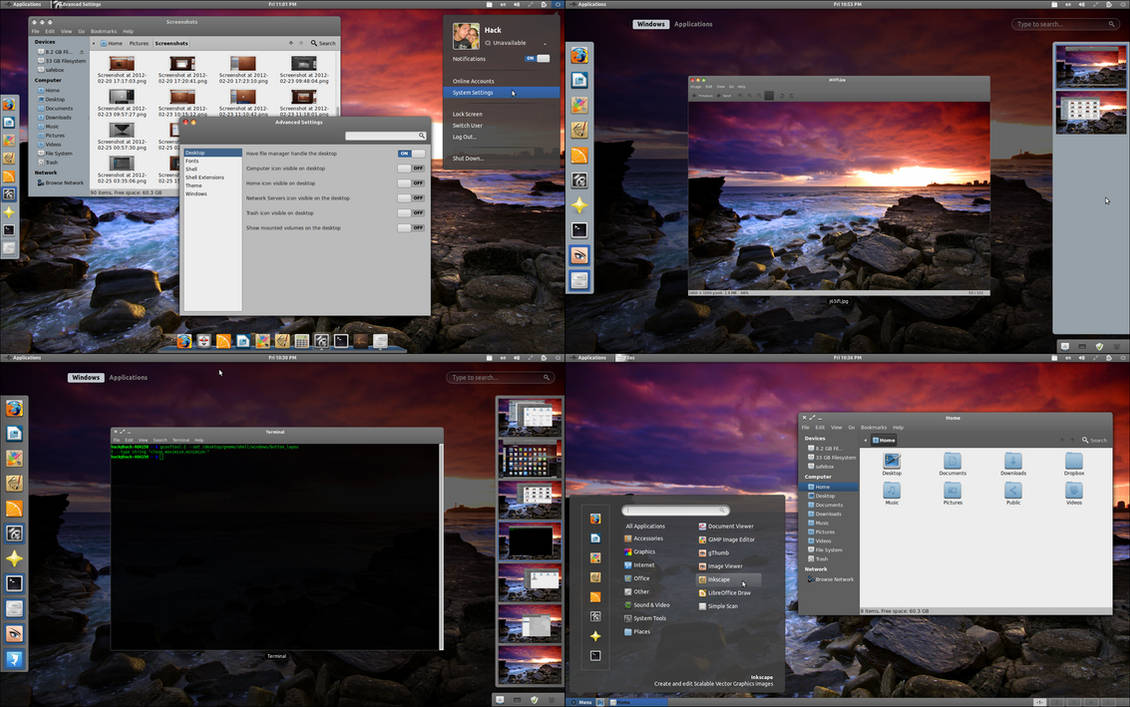
Task: Eject the 8.2 GB device in Screenshots window
Action: (x=81, y=52)
